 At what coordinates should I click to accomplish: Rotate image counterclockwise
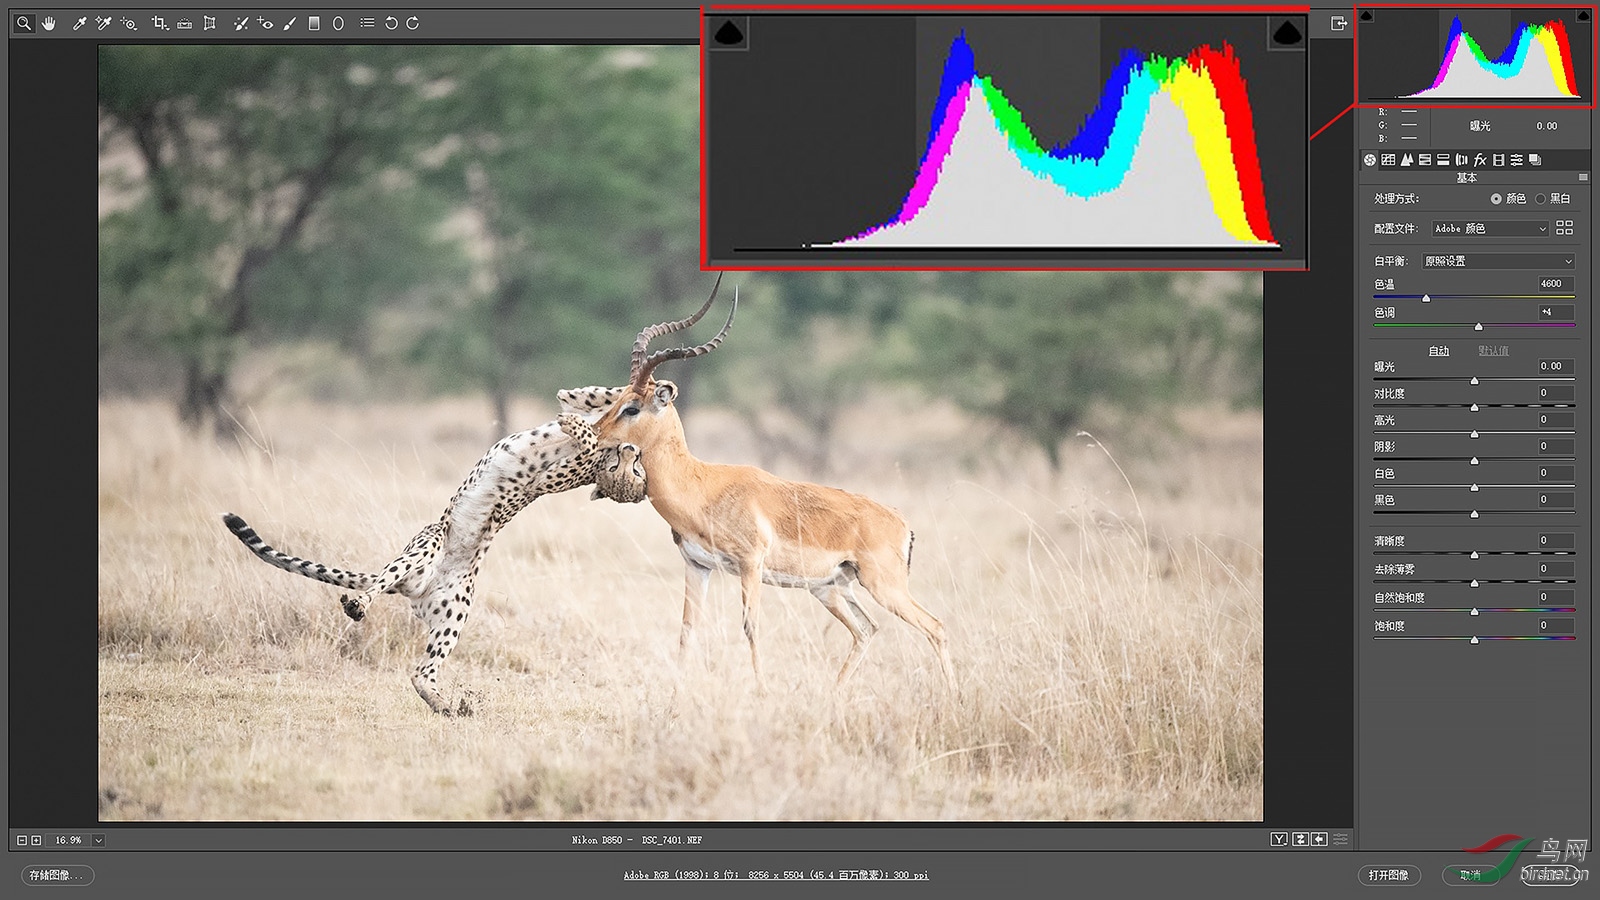click(x=391, y=23)
